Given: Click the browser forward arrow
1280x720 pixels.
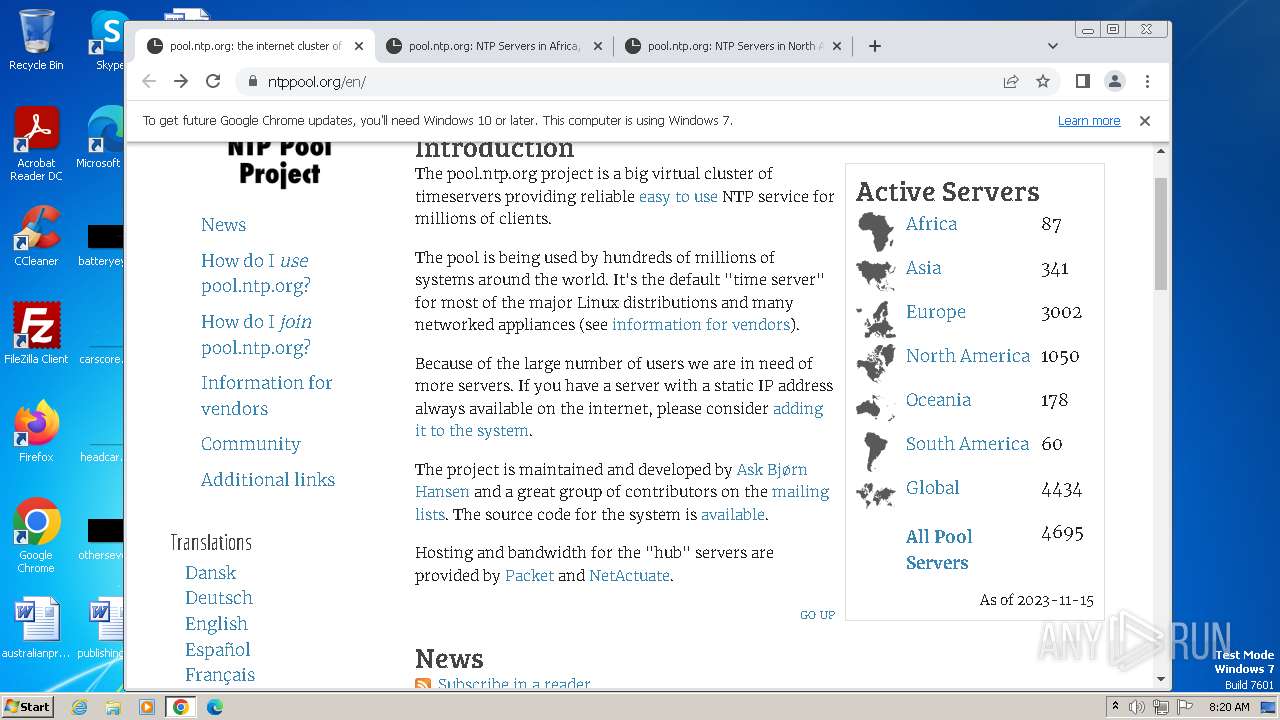Looking at the screenshot, I should click(x=181, y=81).
